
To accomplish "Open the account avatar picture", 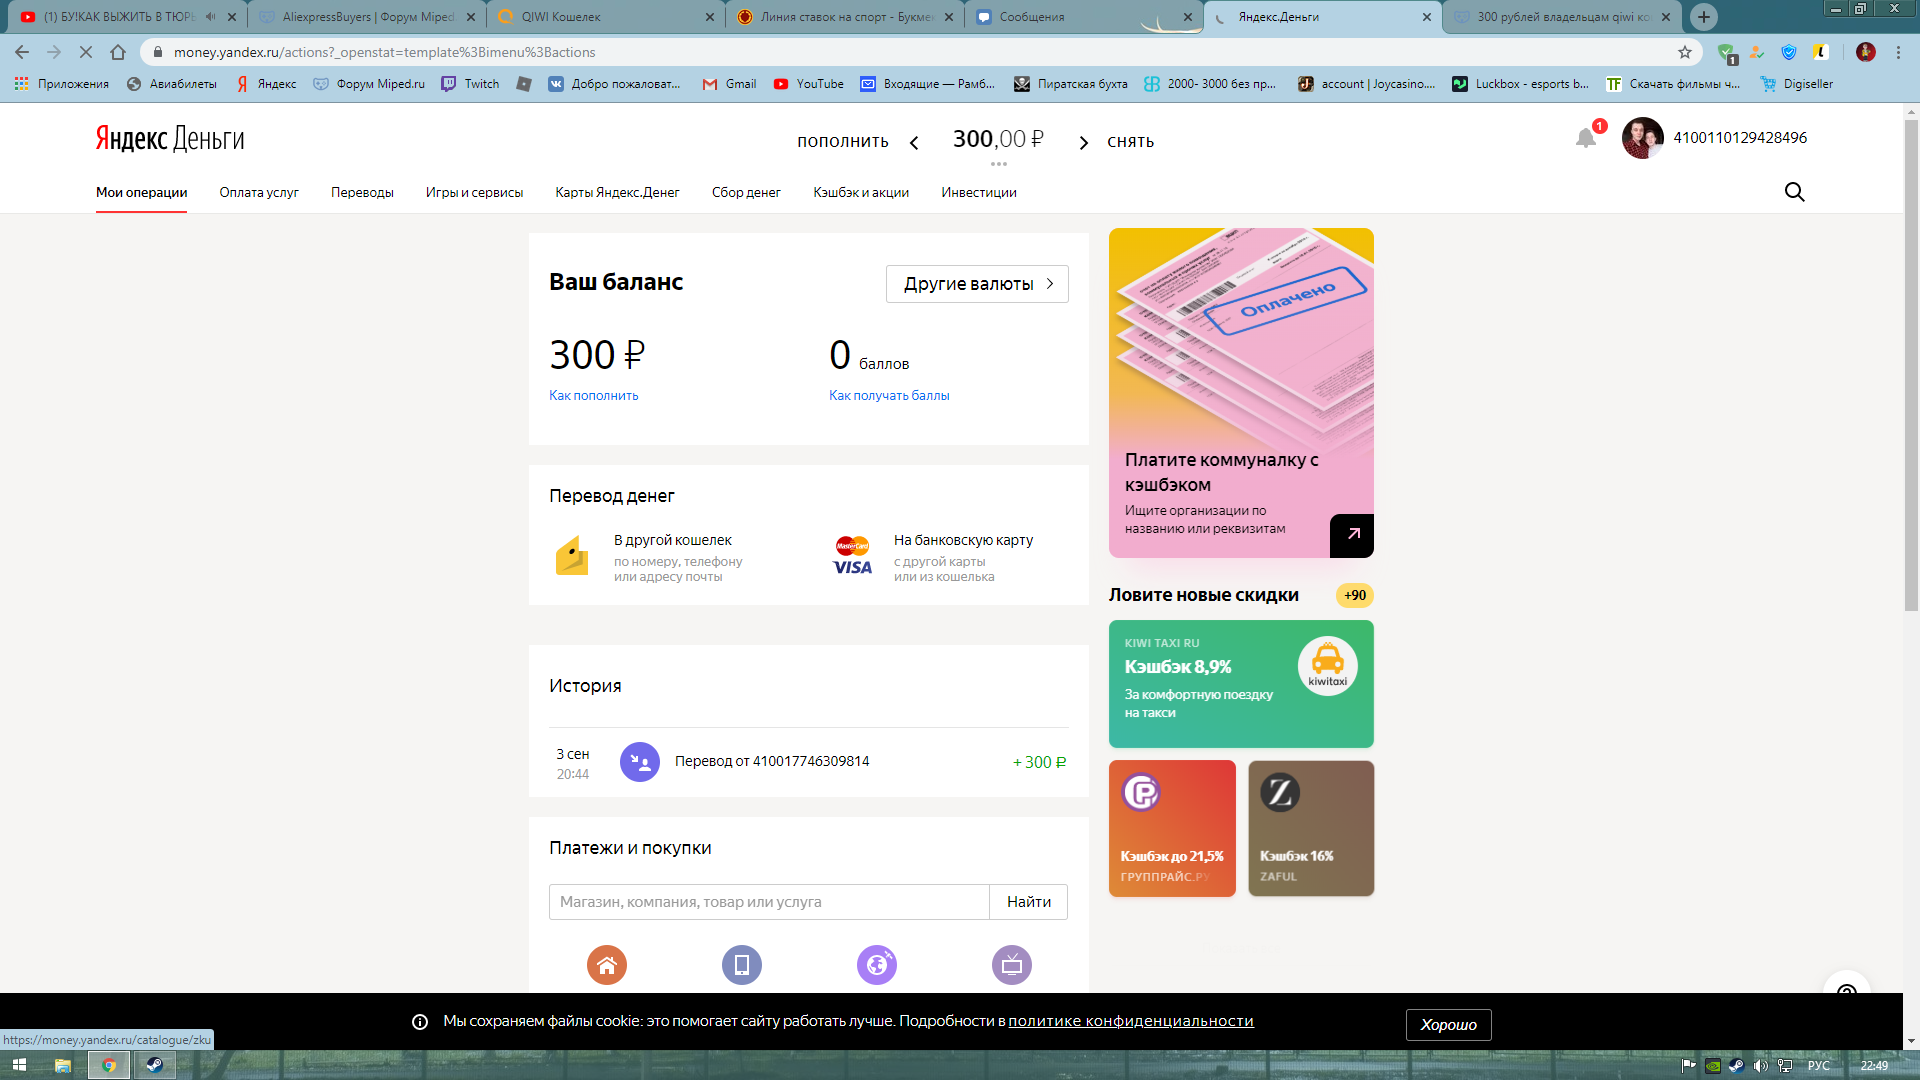I will (x=1642, y=138).
